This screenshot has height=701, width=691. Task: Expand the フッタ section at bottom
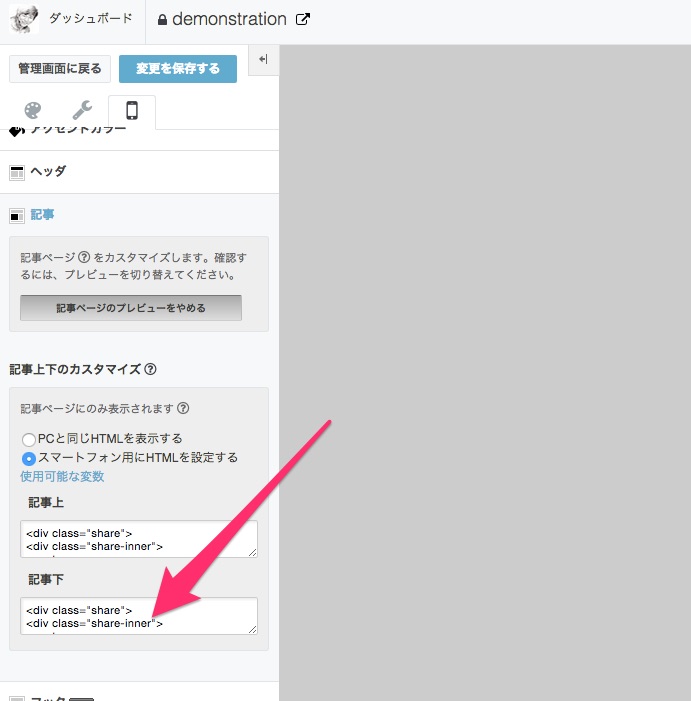[139, 692]
